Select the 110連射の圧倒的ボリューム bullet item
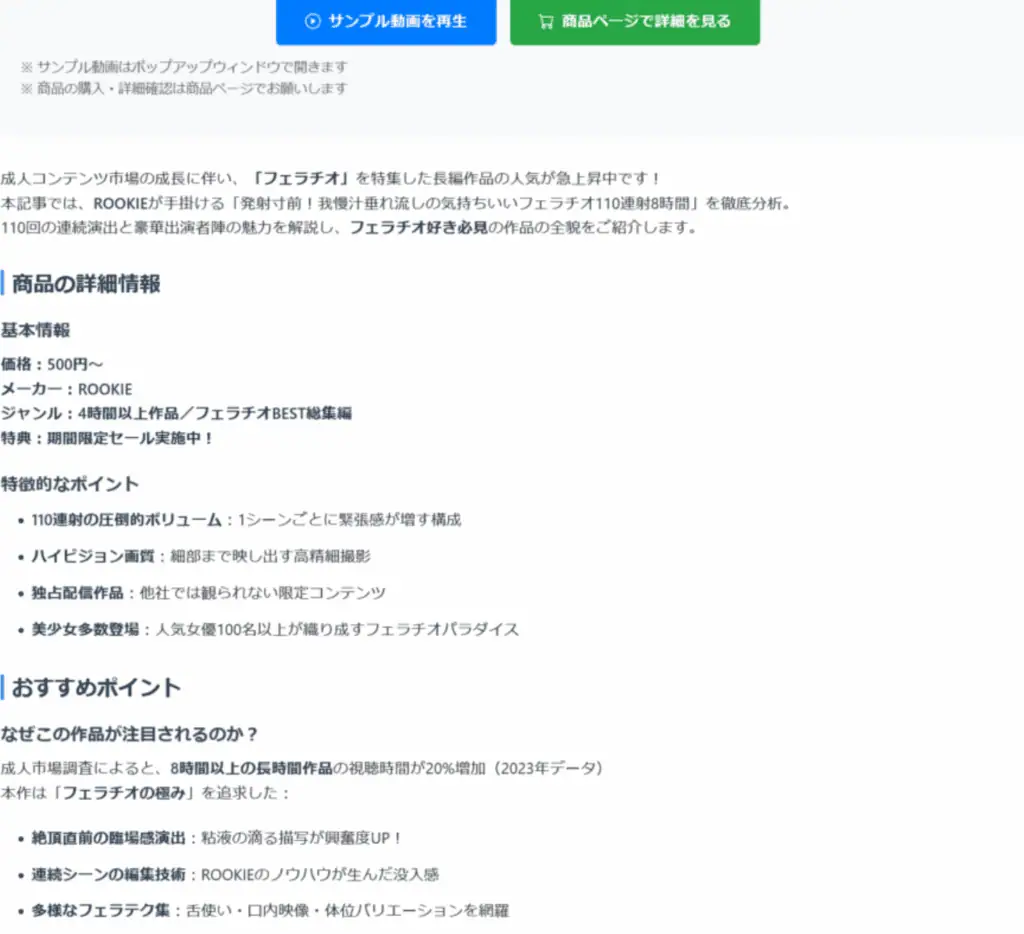Image resolution: width=1024 pixels, height=934 pixels. [246, 519]
